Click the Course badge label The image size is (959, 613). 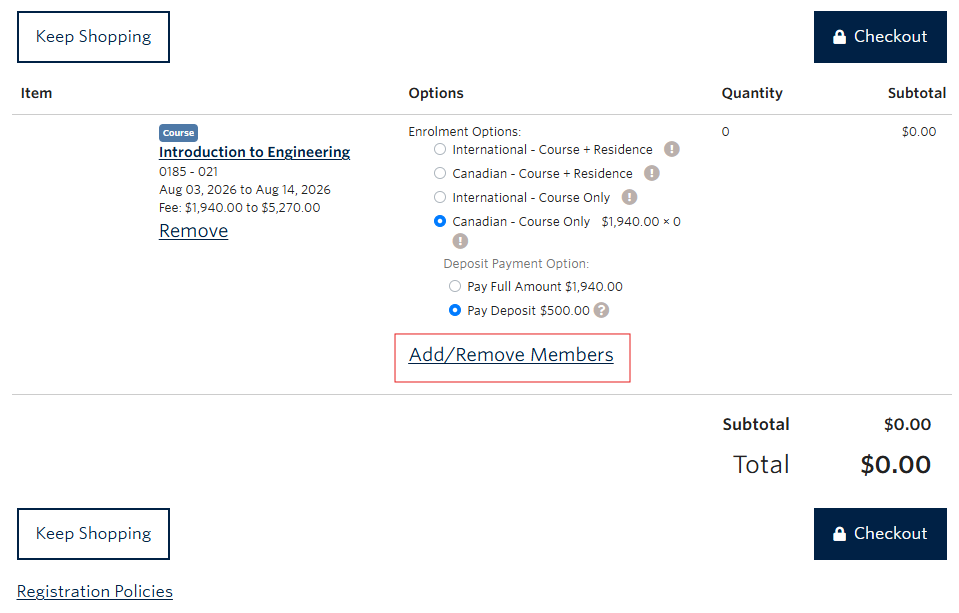[177, 131]
